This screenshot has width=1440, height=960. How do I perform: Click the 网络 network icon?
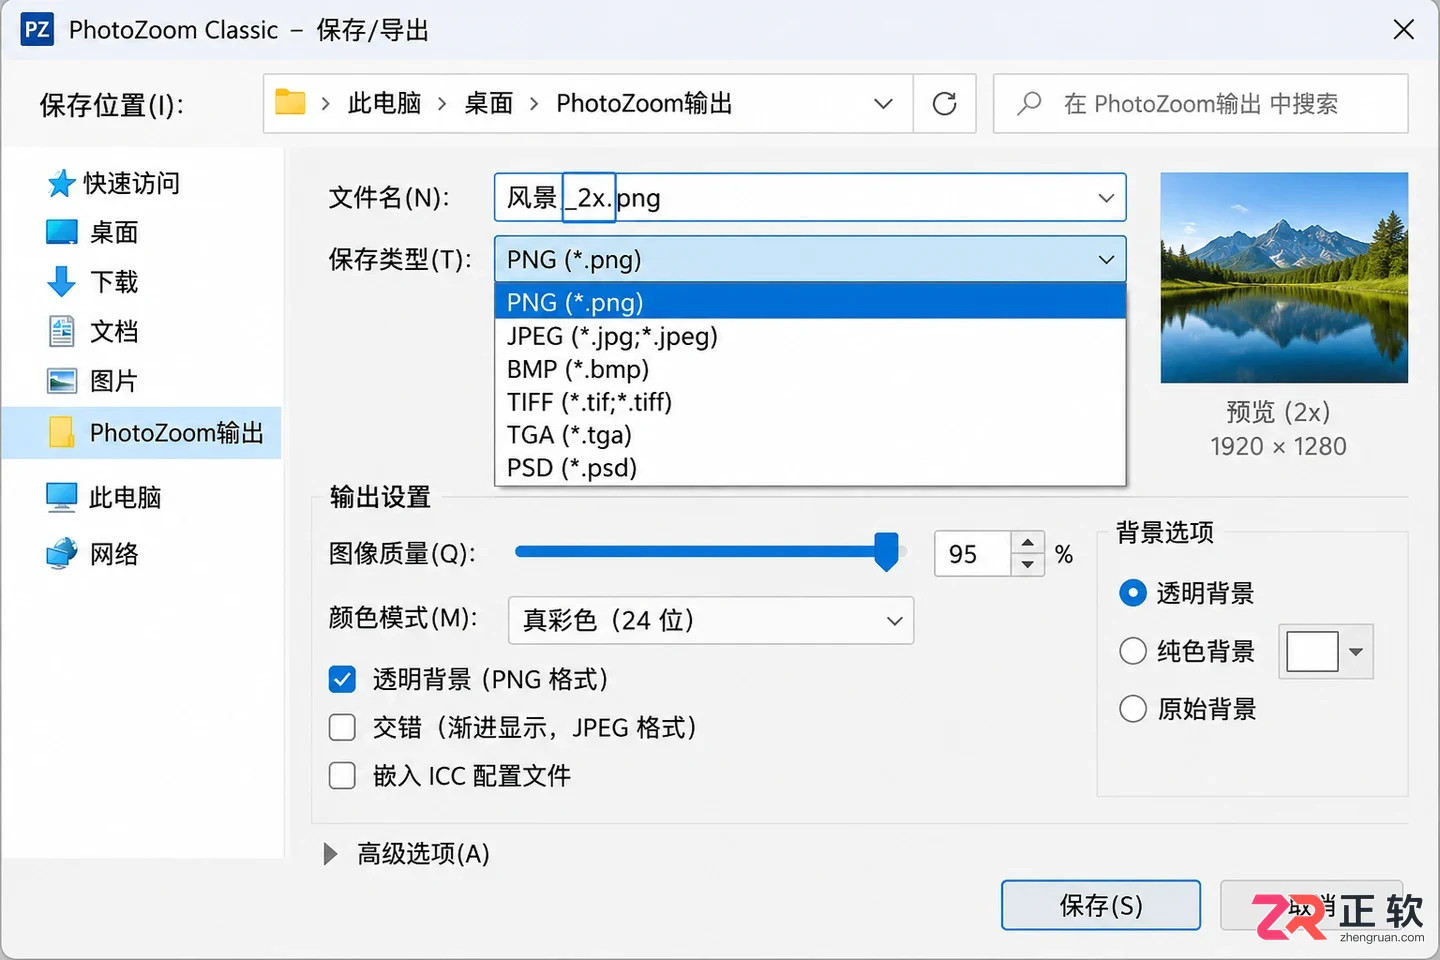[61, 553]
